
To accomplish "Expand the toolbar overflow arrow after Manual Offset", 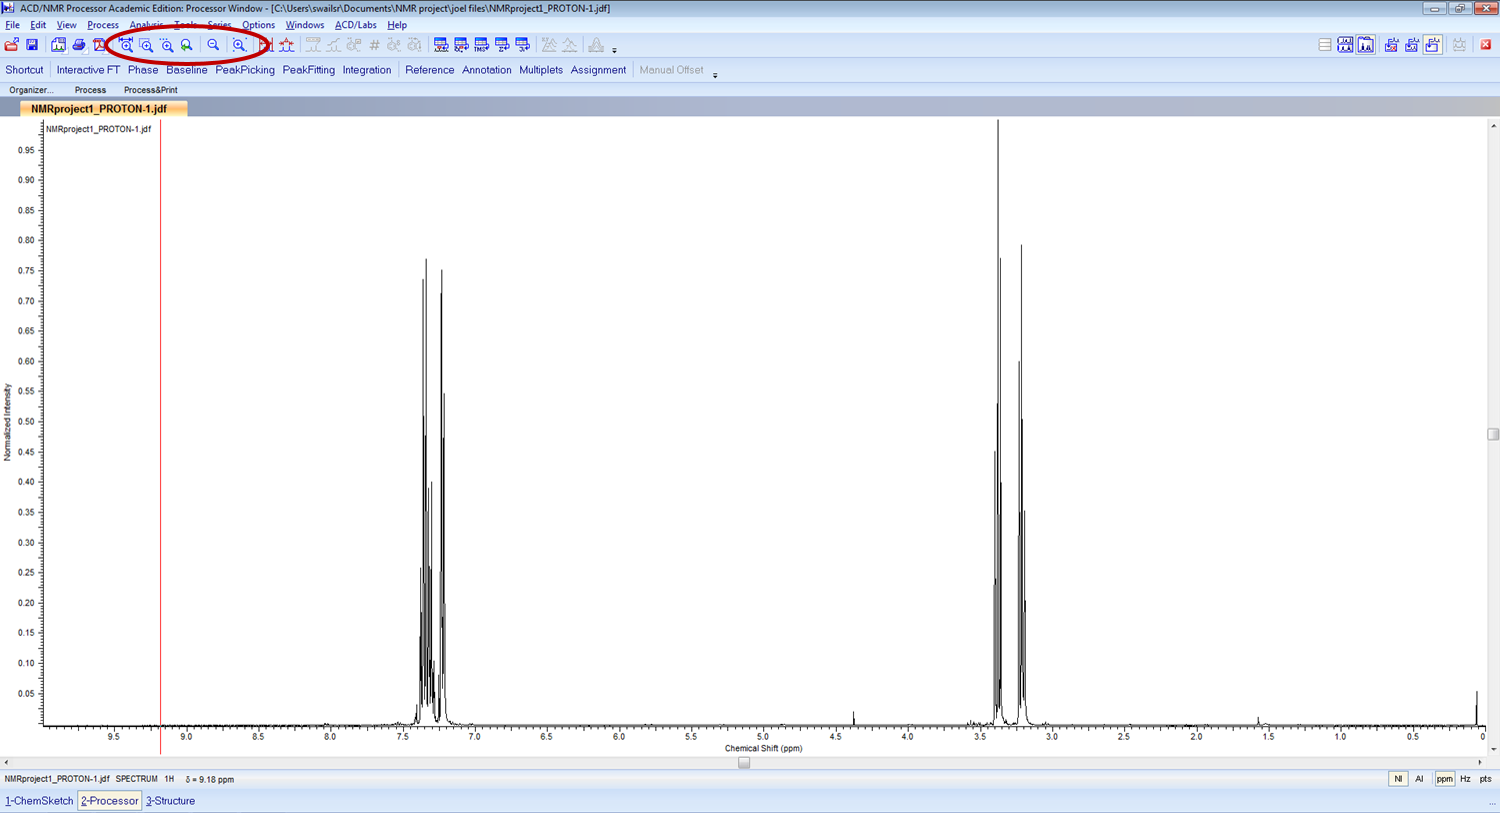I will [x=715, y=75].
